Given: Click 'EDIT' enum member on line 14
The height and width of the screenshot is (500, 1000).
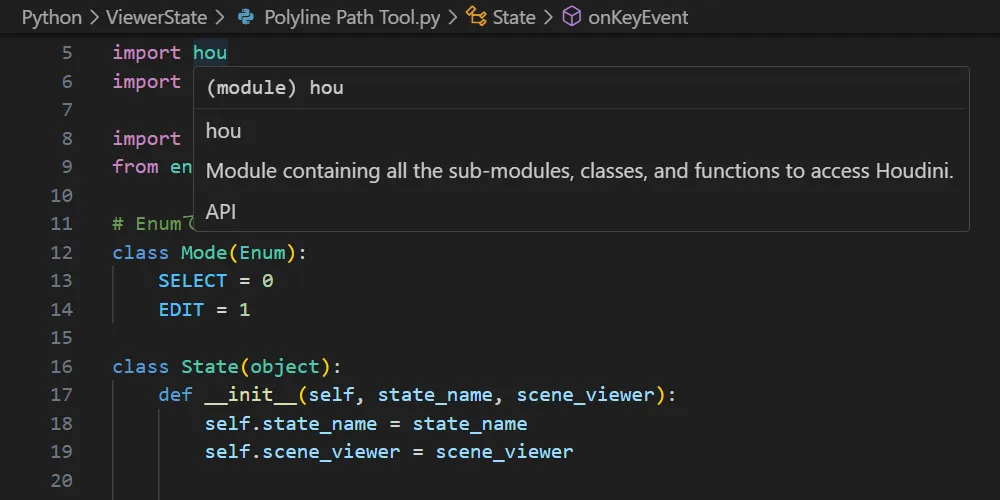Looking at the screenshot, I should pyautogui.click(x=181, y=310).
